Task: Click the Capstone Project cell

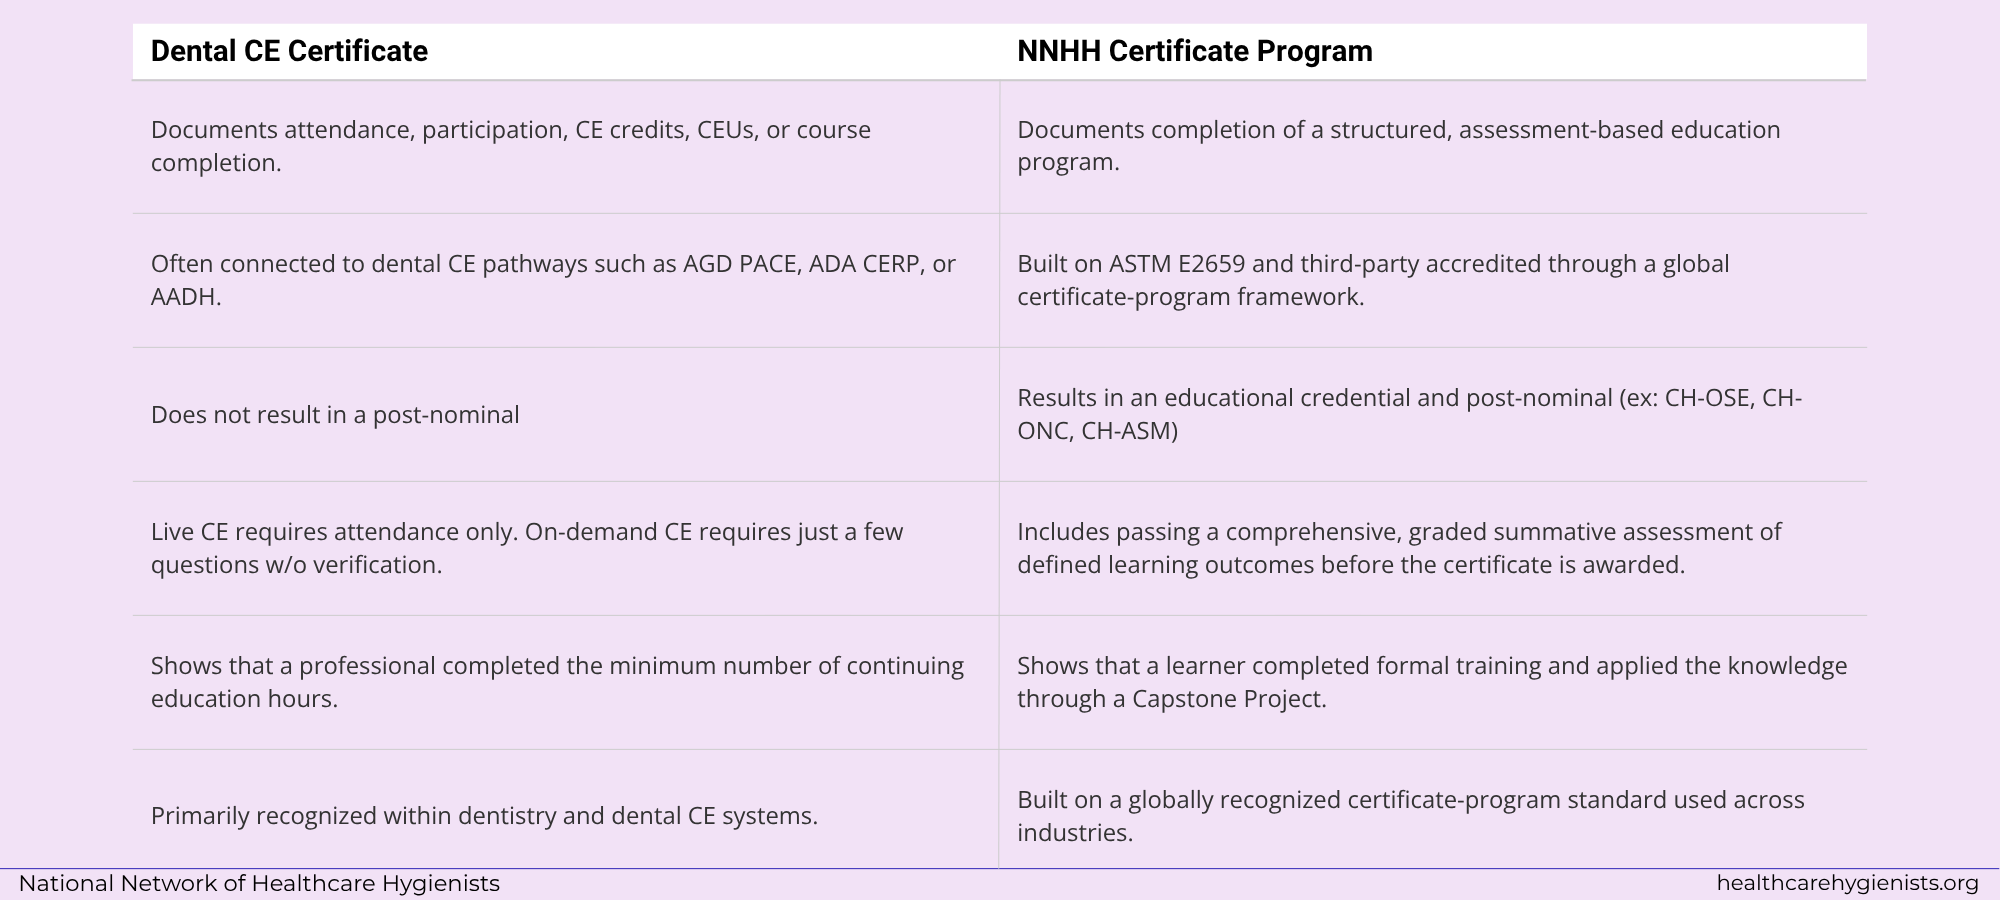Action: tap(1433, 682)
